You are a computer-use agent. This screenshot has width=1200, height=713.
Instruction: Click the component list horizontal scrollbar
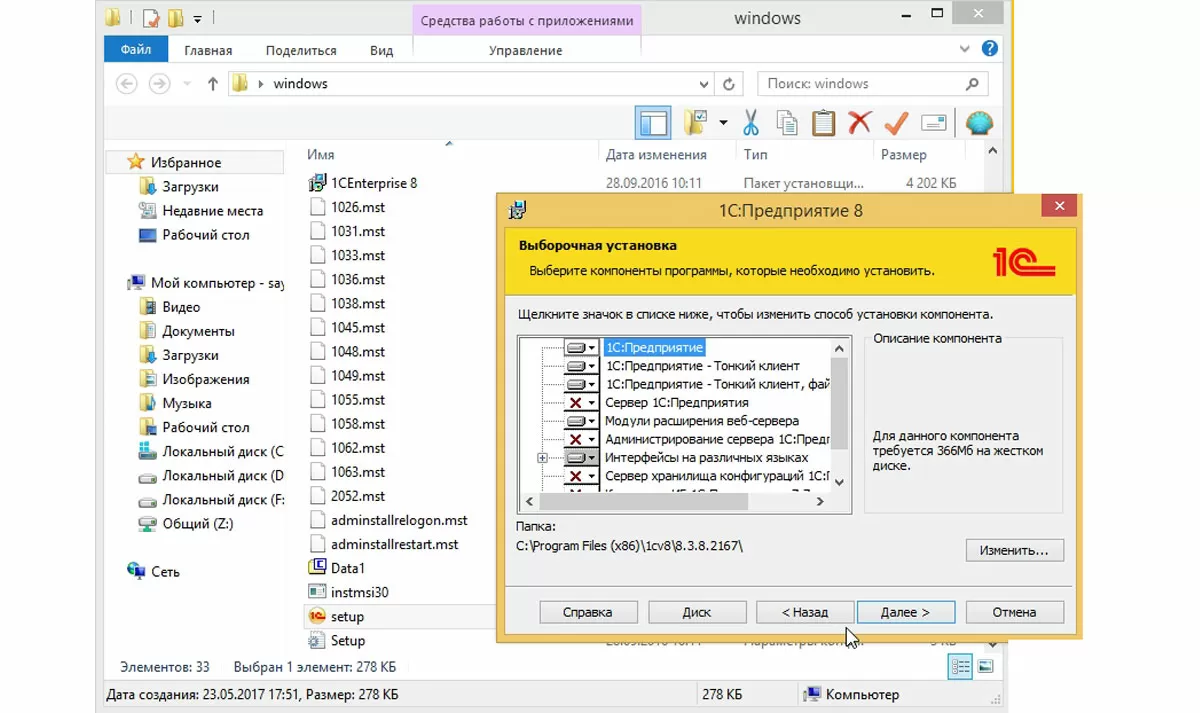(675, 501)
